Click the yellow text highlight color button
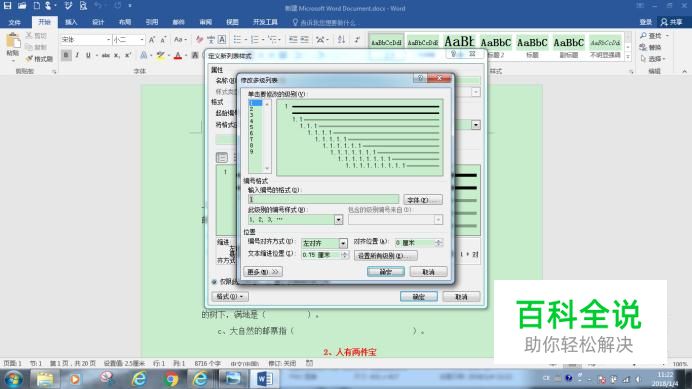Viewport: 692px width, 389px height. point(160,55)
